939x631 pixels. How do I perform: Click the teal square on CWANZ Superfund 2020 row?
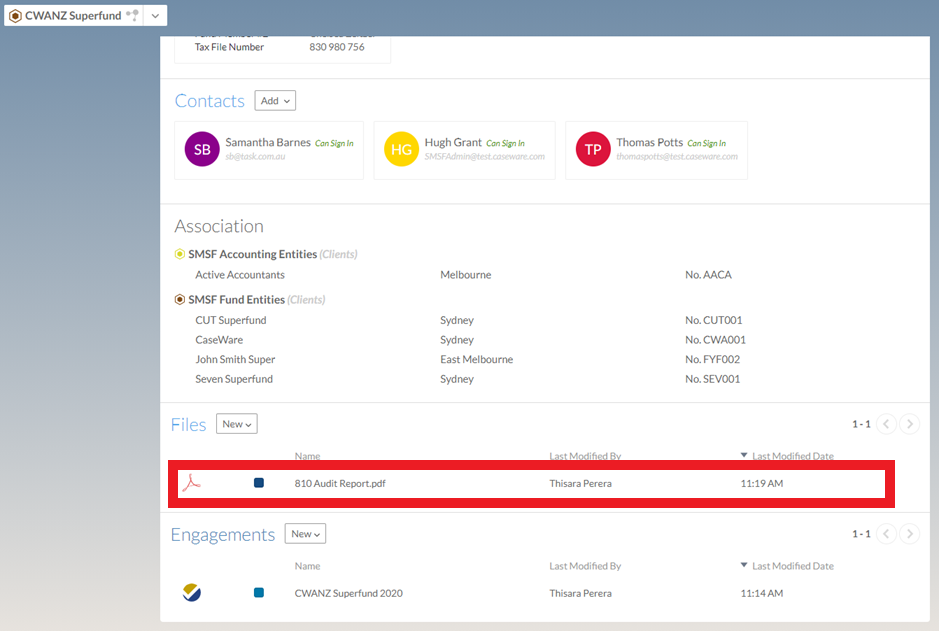259,593
